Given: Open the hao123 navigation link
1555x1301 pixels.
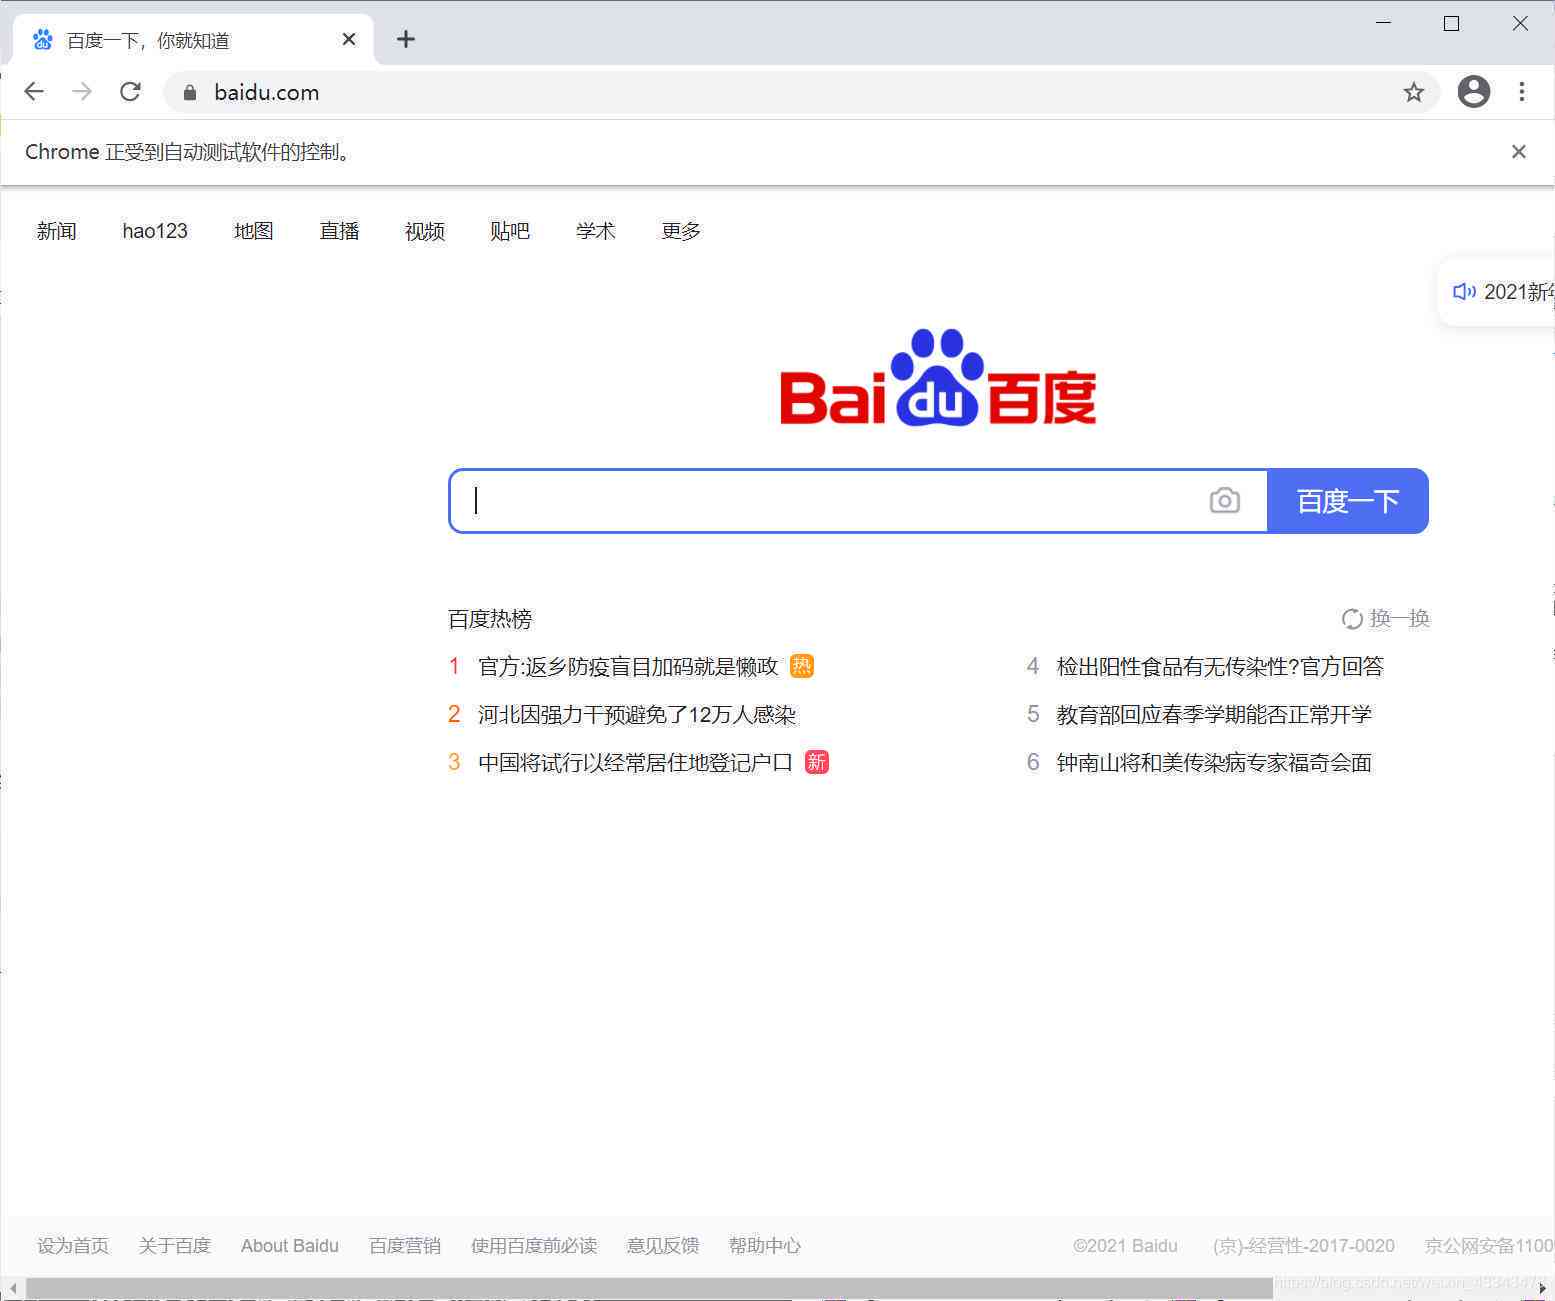Looking at the screenshot, I should pos(155,231).
